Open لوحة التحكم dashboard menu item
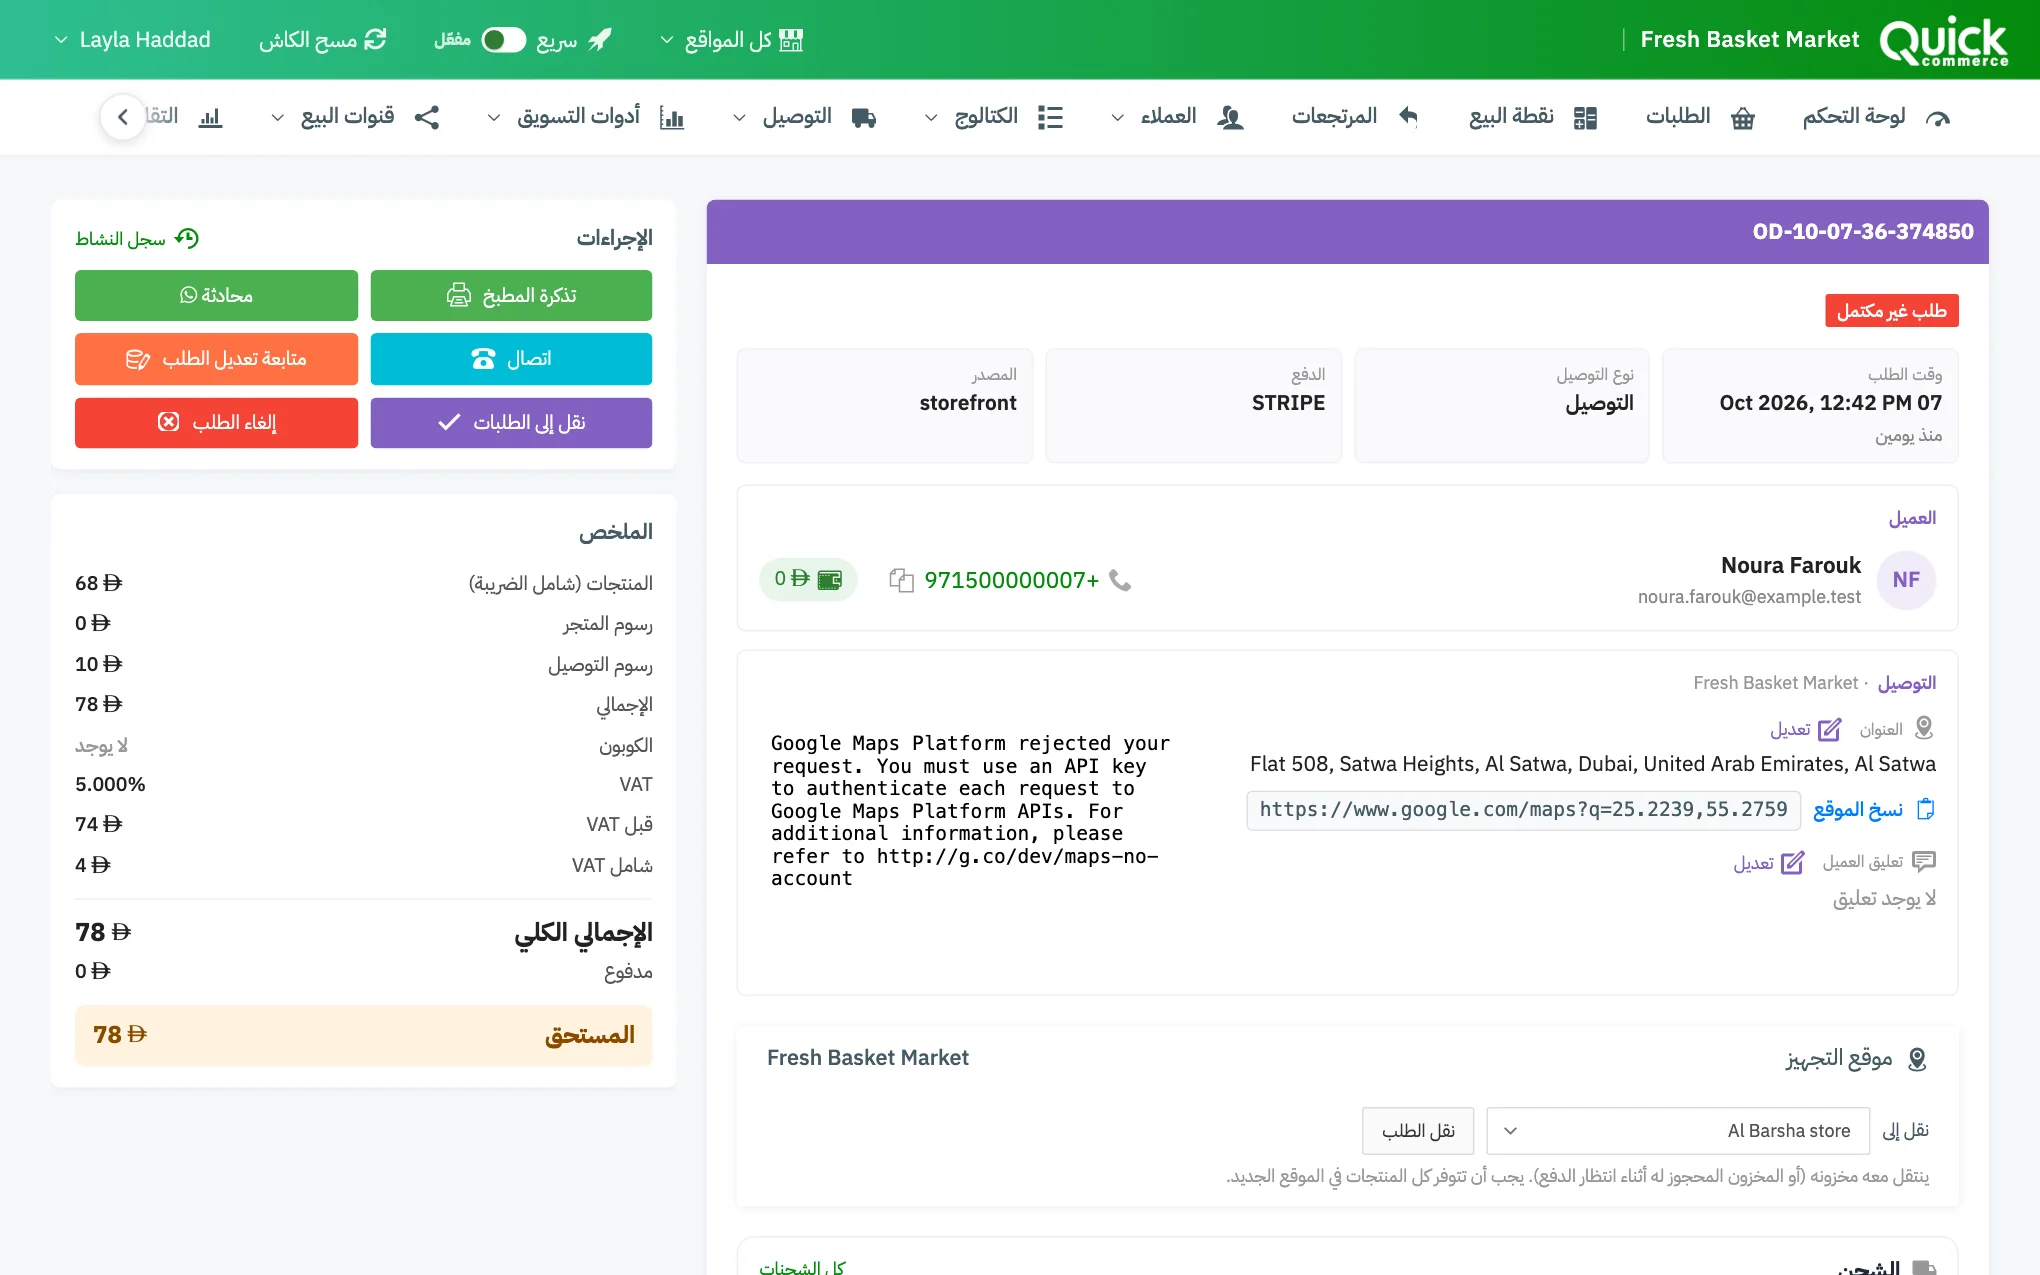Image resolution: width=2040 pixels, height=1275 pixels. [x=1876, y=117]
